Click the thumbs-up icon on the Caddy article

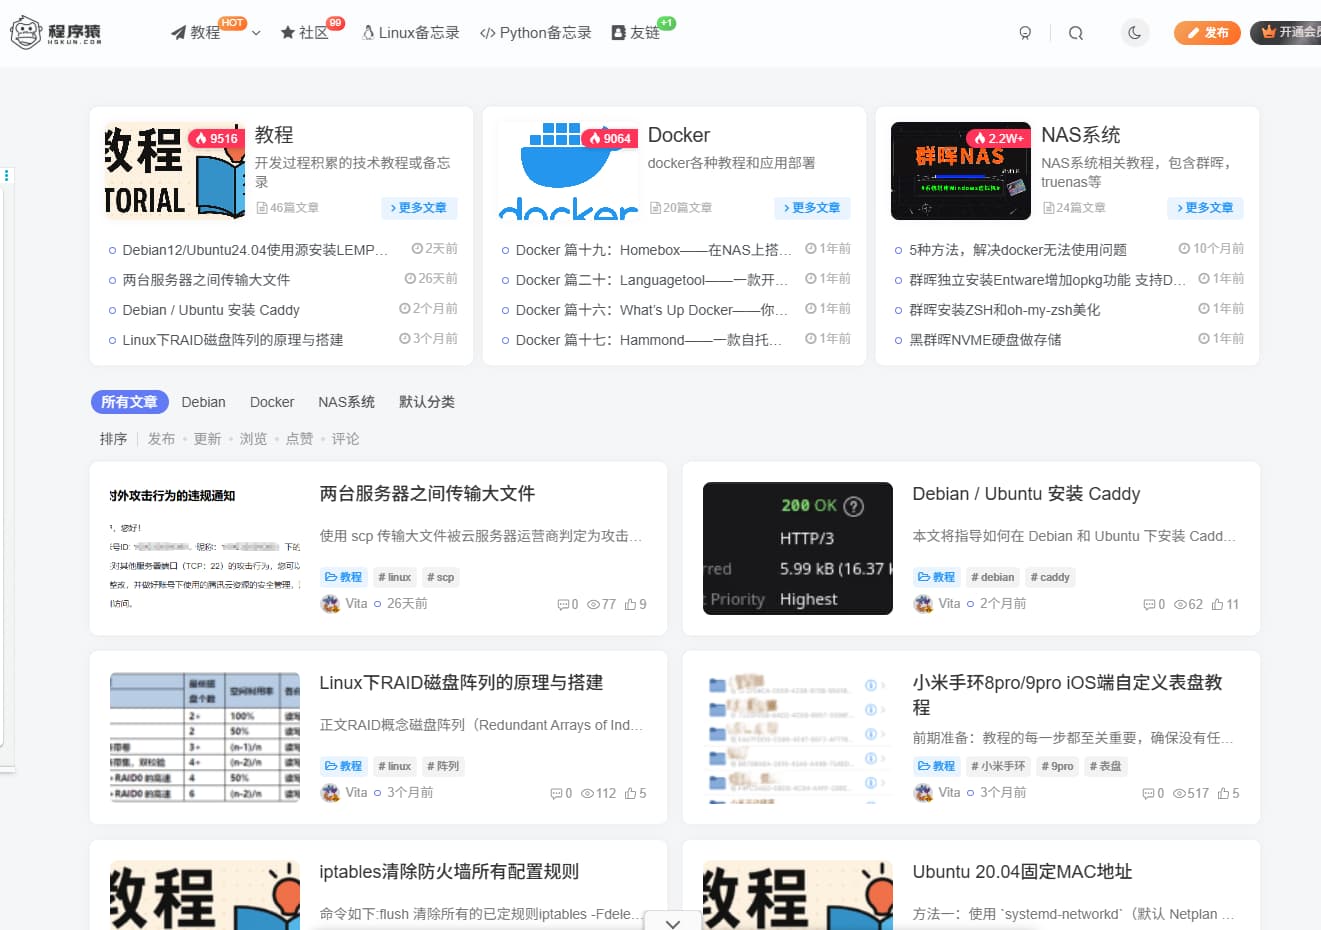coord(1219,604)
